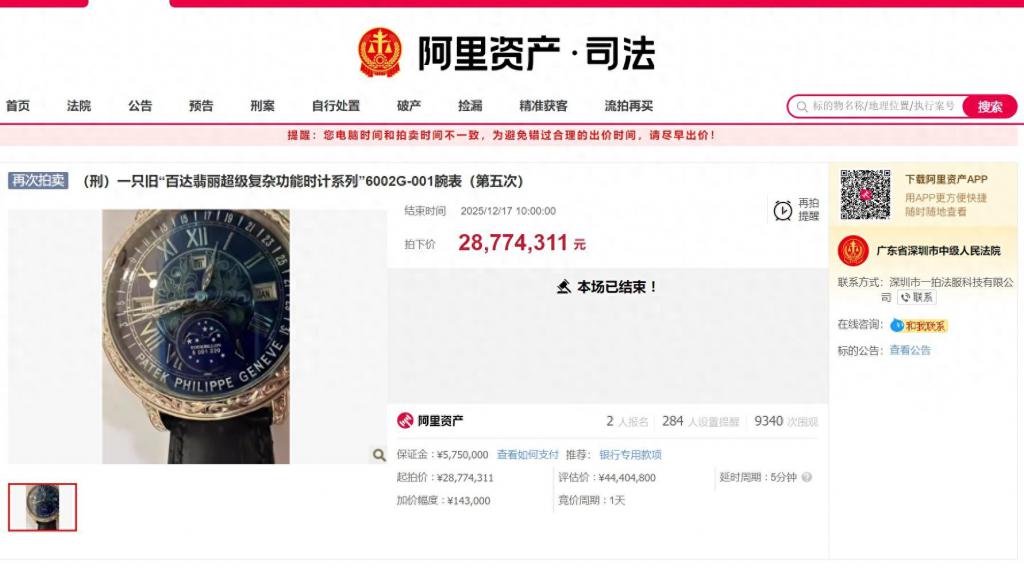1024x570 pixels.
Task: Click the Shenzhen court emblem icon
Action: (x=853, y=251)
